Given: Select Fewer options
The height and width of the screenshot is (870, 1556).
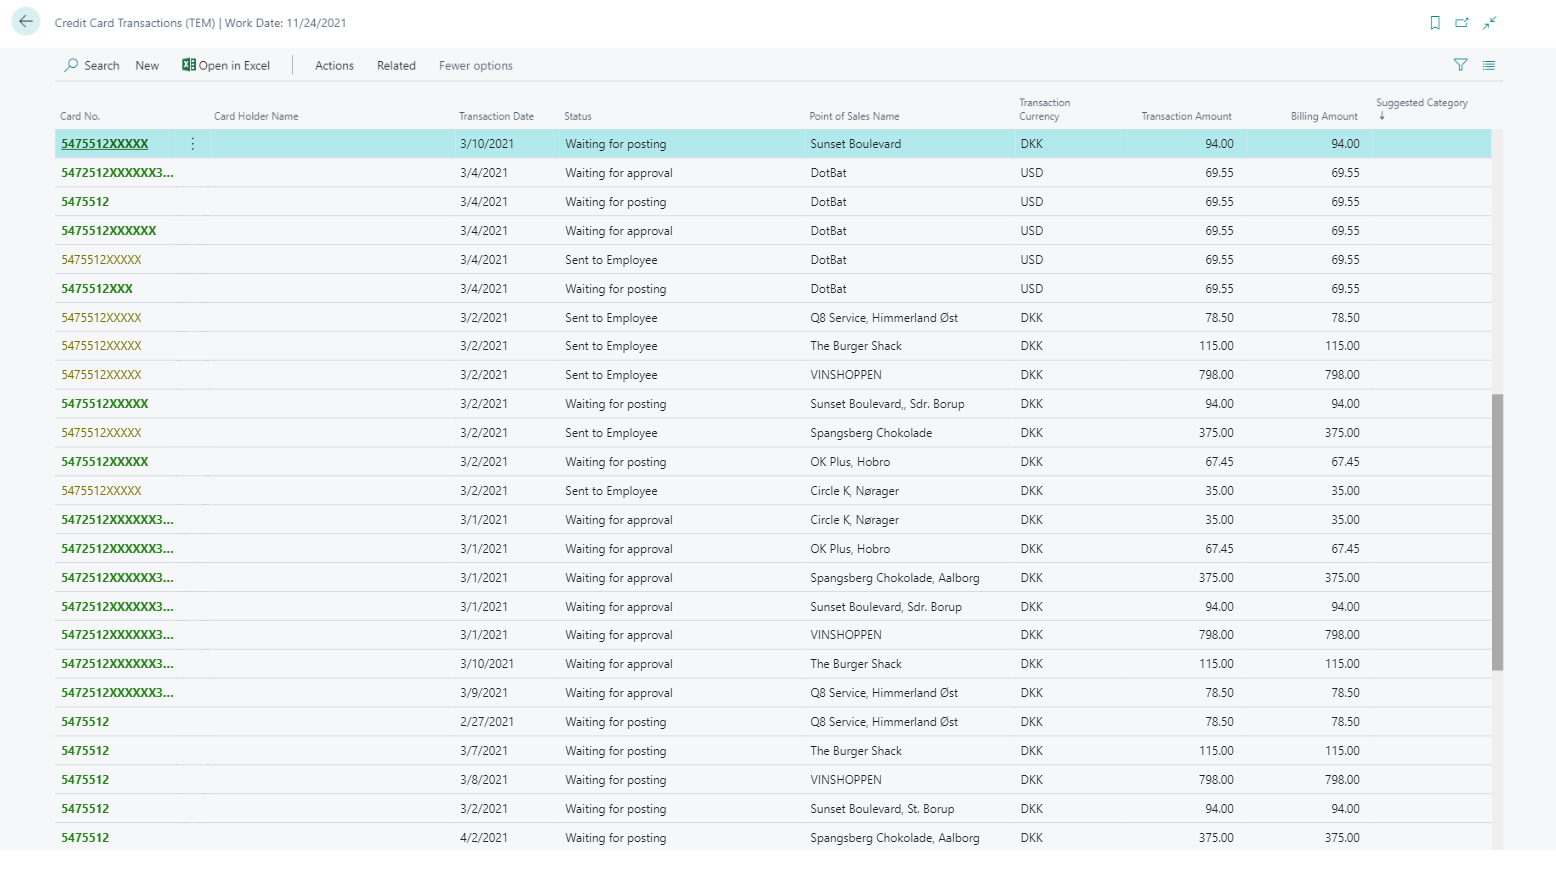Looking at the screenshot, I should point(476,66).
